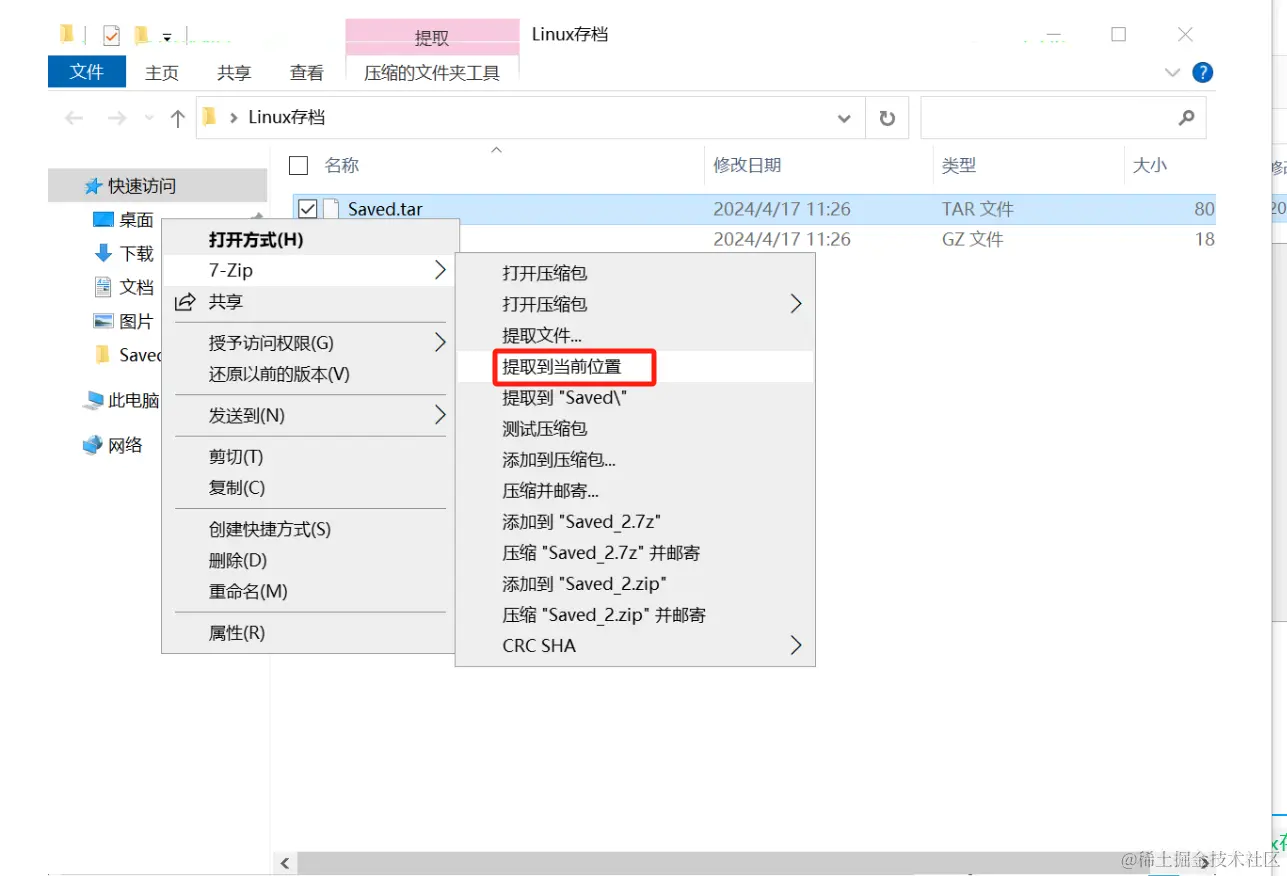This screenshot has height=876, width=1287.
Task: Choose 剪切(T) from the context menu
Action: [236, 457]
